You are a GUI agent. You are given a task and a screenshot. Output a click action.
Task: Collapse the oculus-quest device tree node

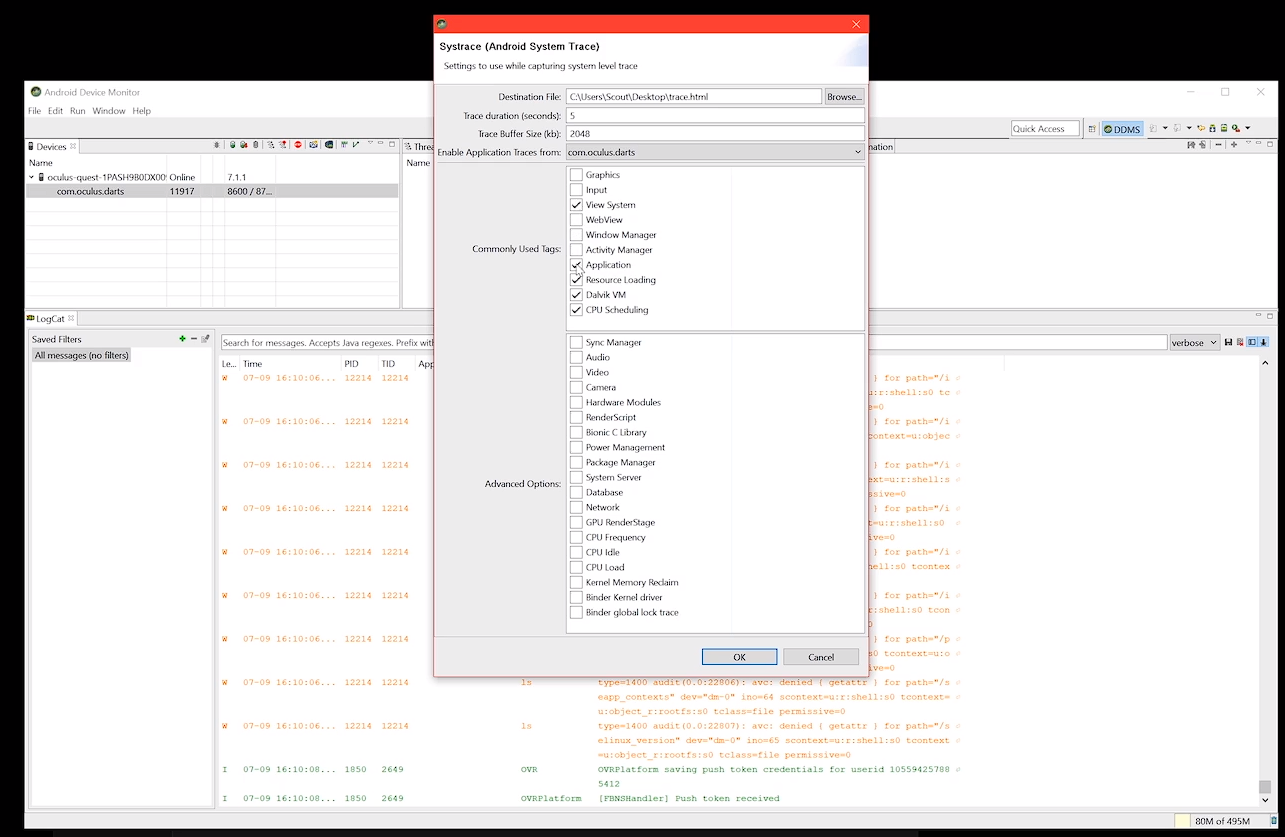pyautogui.click(x=31, y=177)
